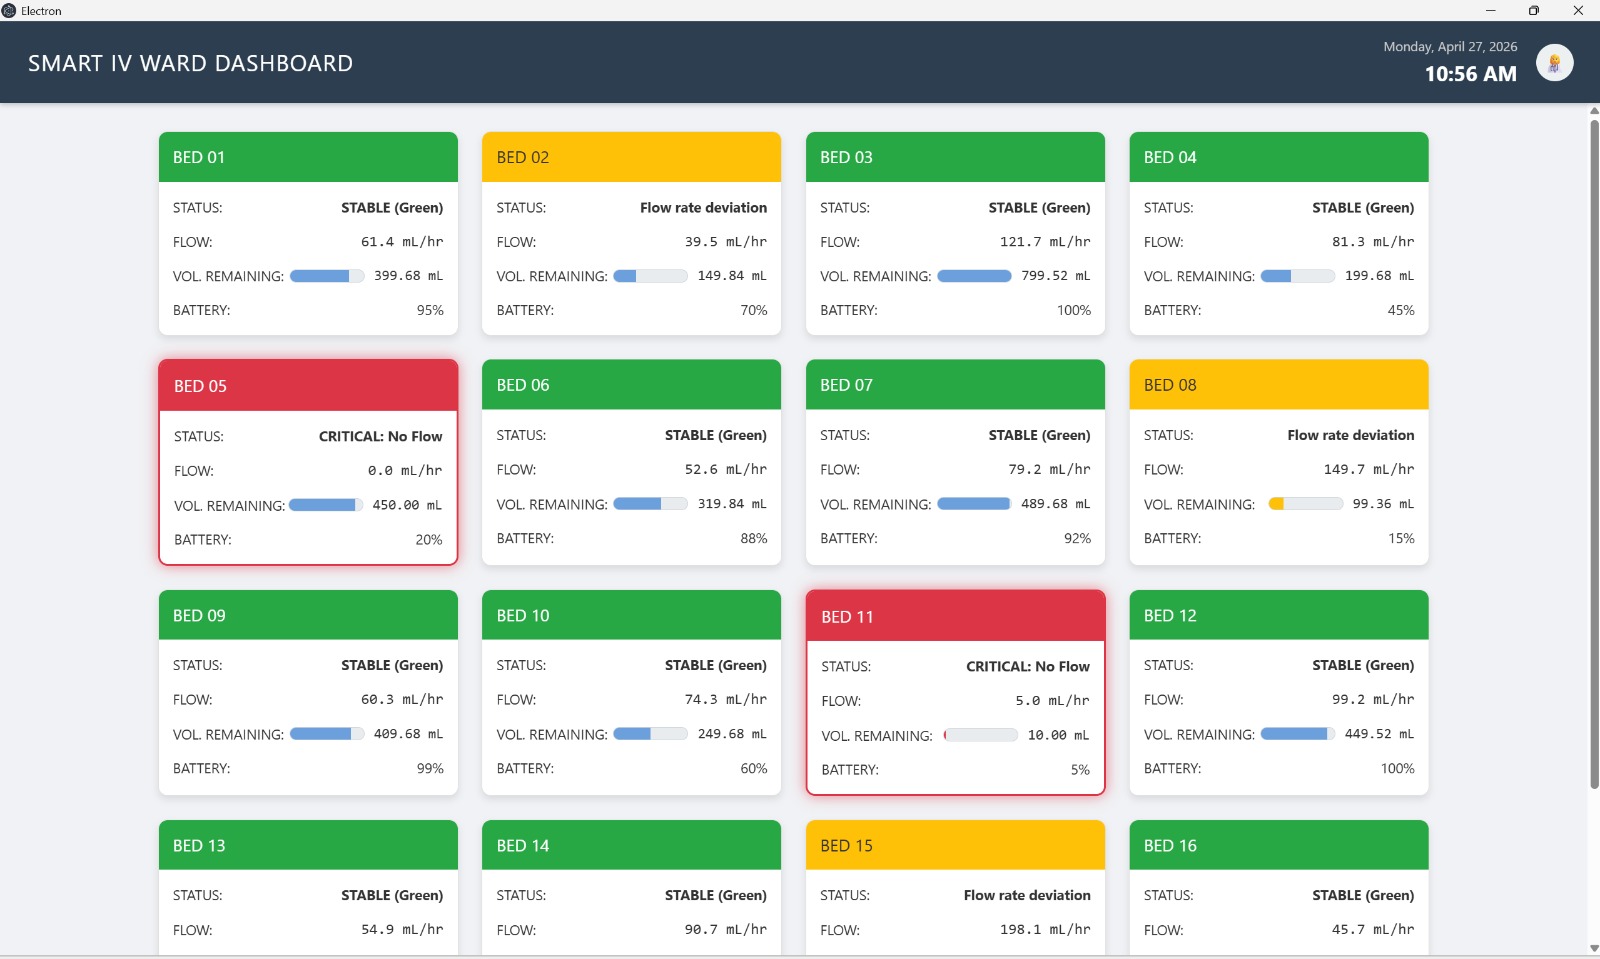Click the BED 01 green status header
This screenshot has width=1600, height=959.
point(307,157)
